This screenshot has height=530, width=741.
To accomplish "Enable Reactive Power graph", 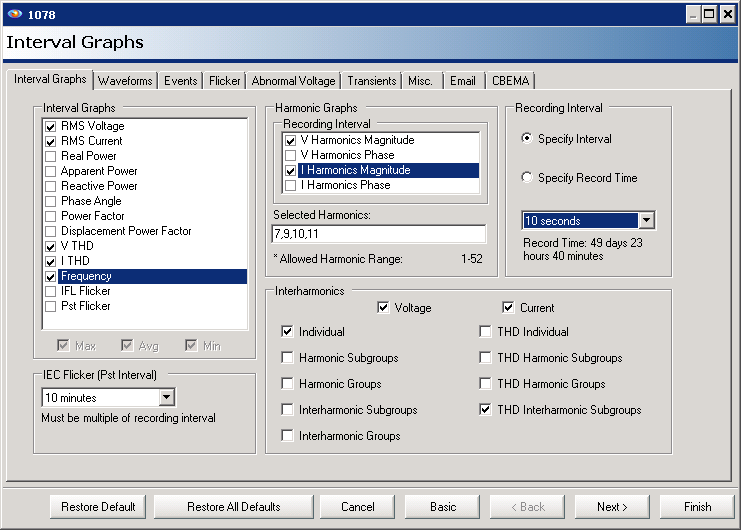I will click(x=51, y=187).
